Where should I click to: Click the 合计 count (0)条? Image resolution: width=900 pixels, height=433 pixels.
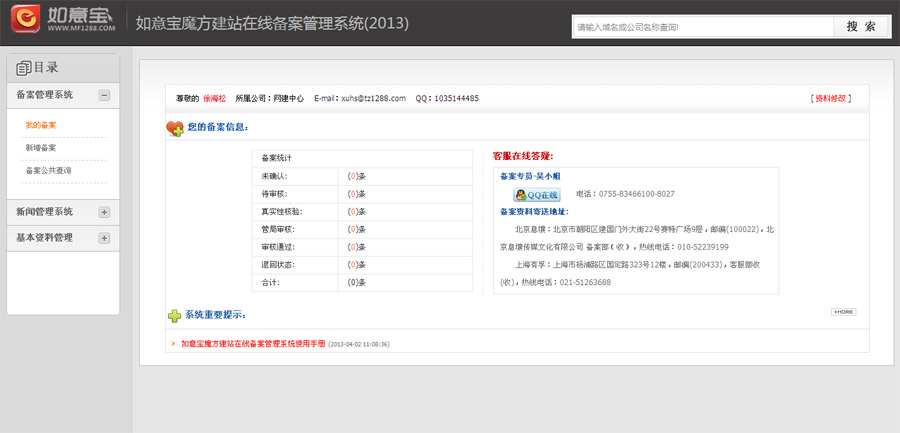point(356,283)
